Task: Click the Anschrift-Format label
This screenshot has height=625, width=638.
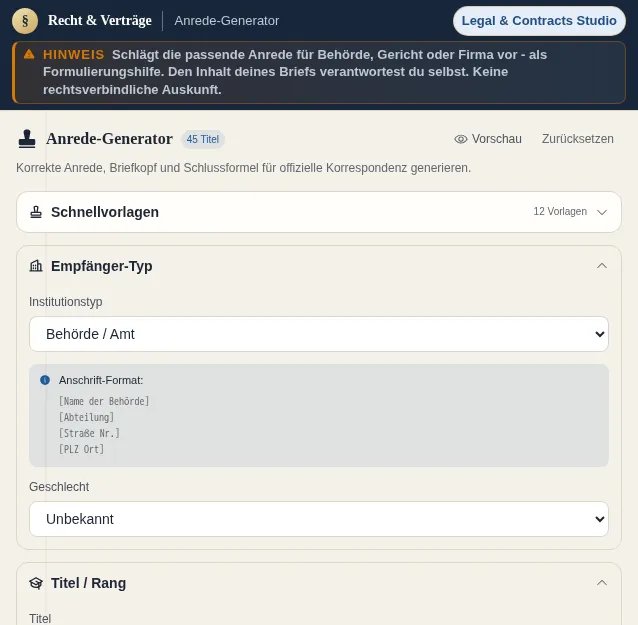Action: [101, 380]
